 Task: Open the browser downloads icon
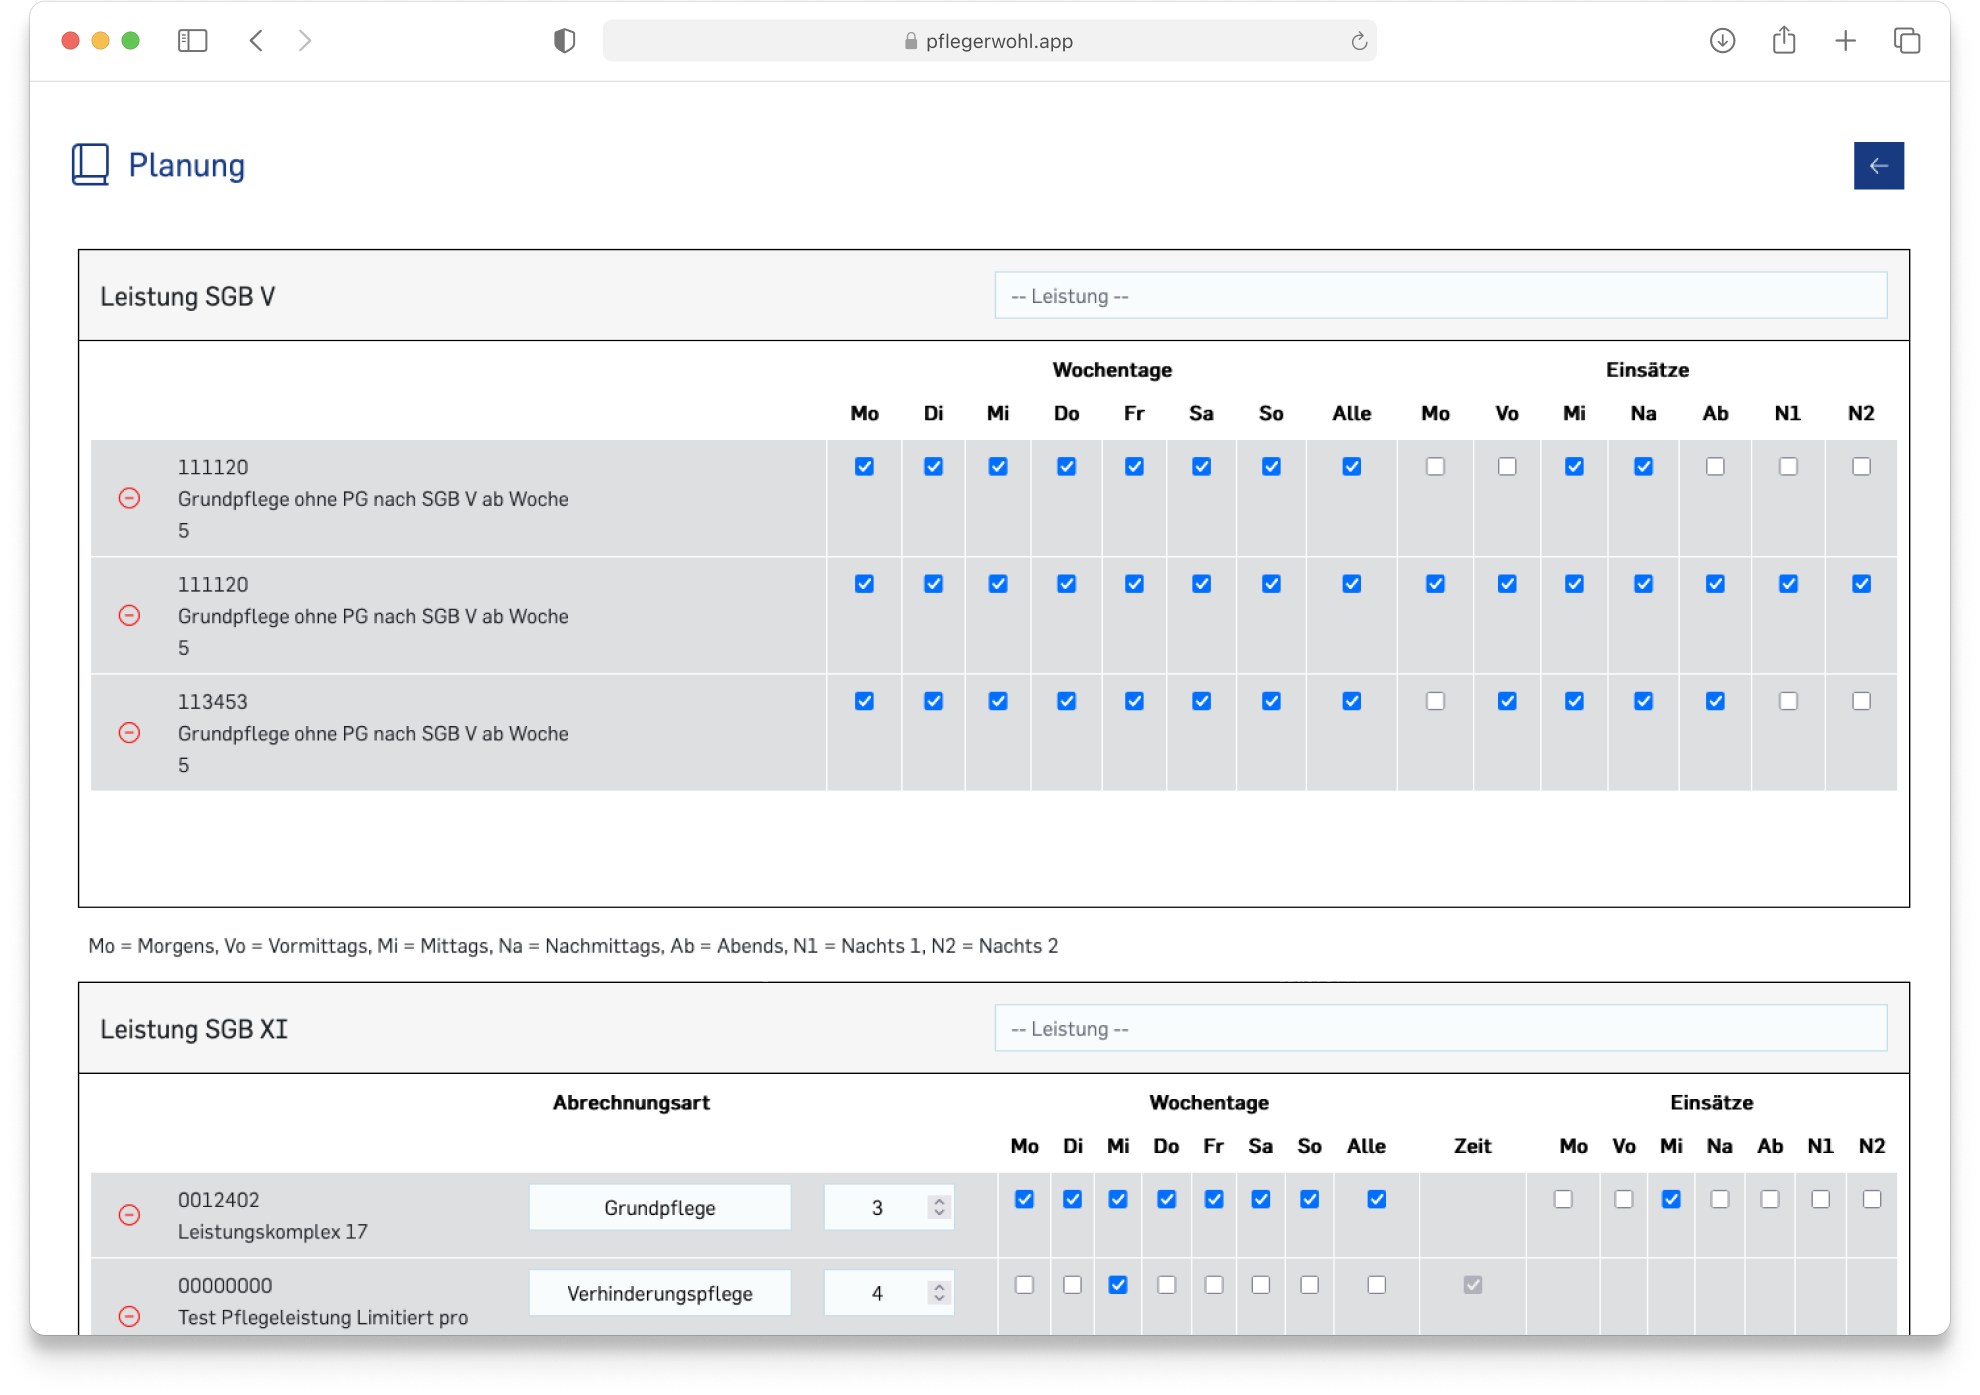[1721, 41]
